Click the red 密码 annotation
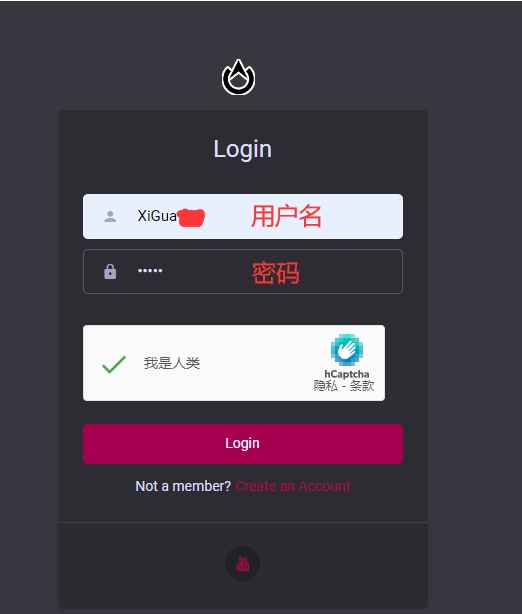 (x=276, y=273)
